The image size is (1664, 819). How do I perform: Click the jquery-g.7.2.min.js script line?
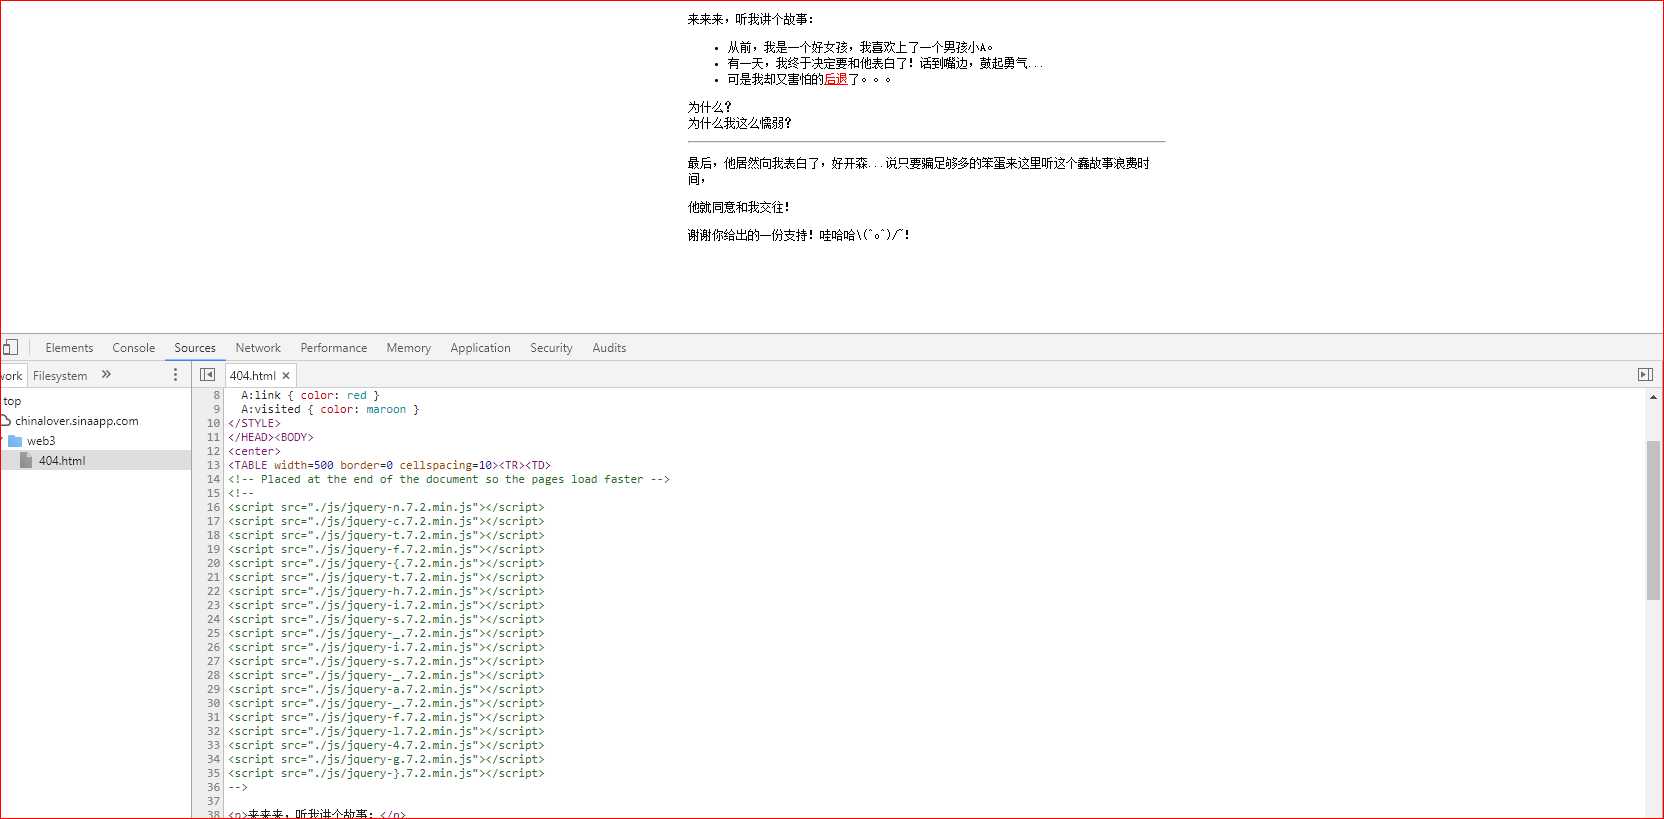tap(386, 759)
